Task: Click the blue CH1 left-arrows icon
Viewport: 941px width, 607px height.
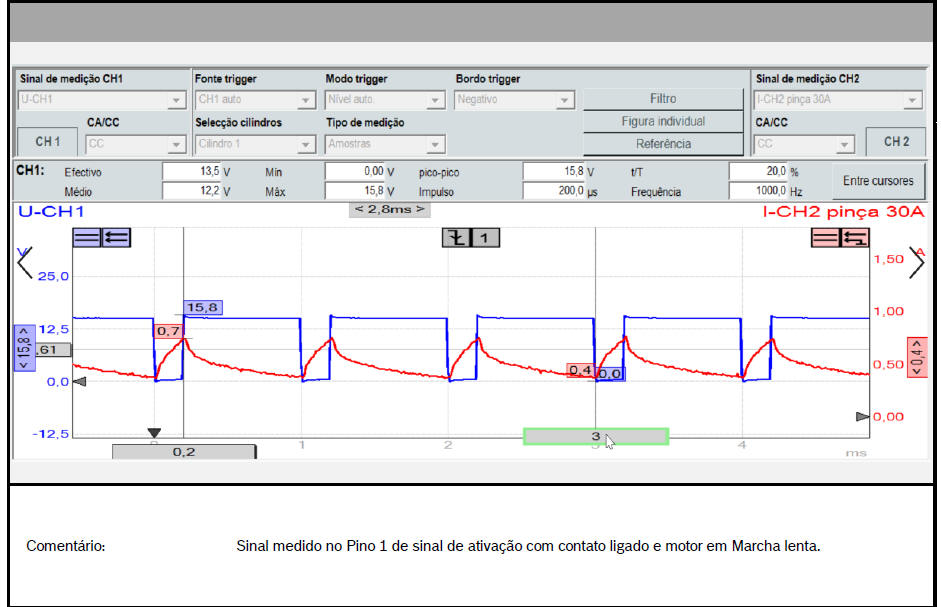Action: pos(116,237)
